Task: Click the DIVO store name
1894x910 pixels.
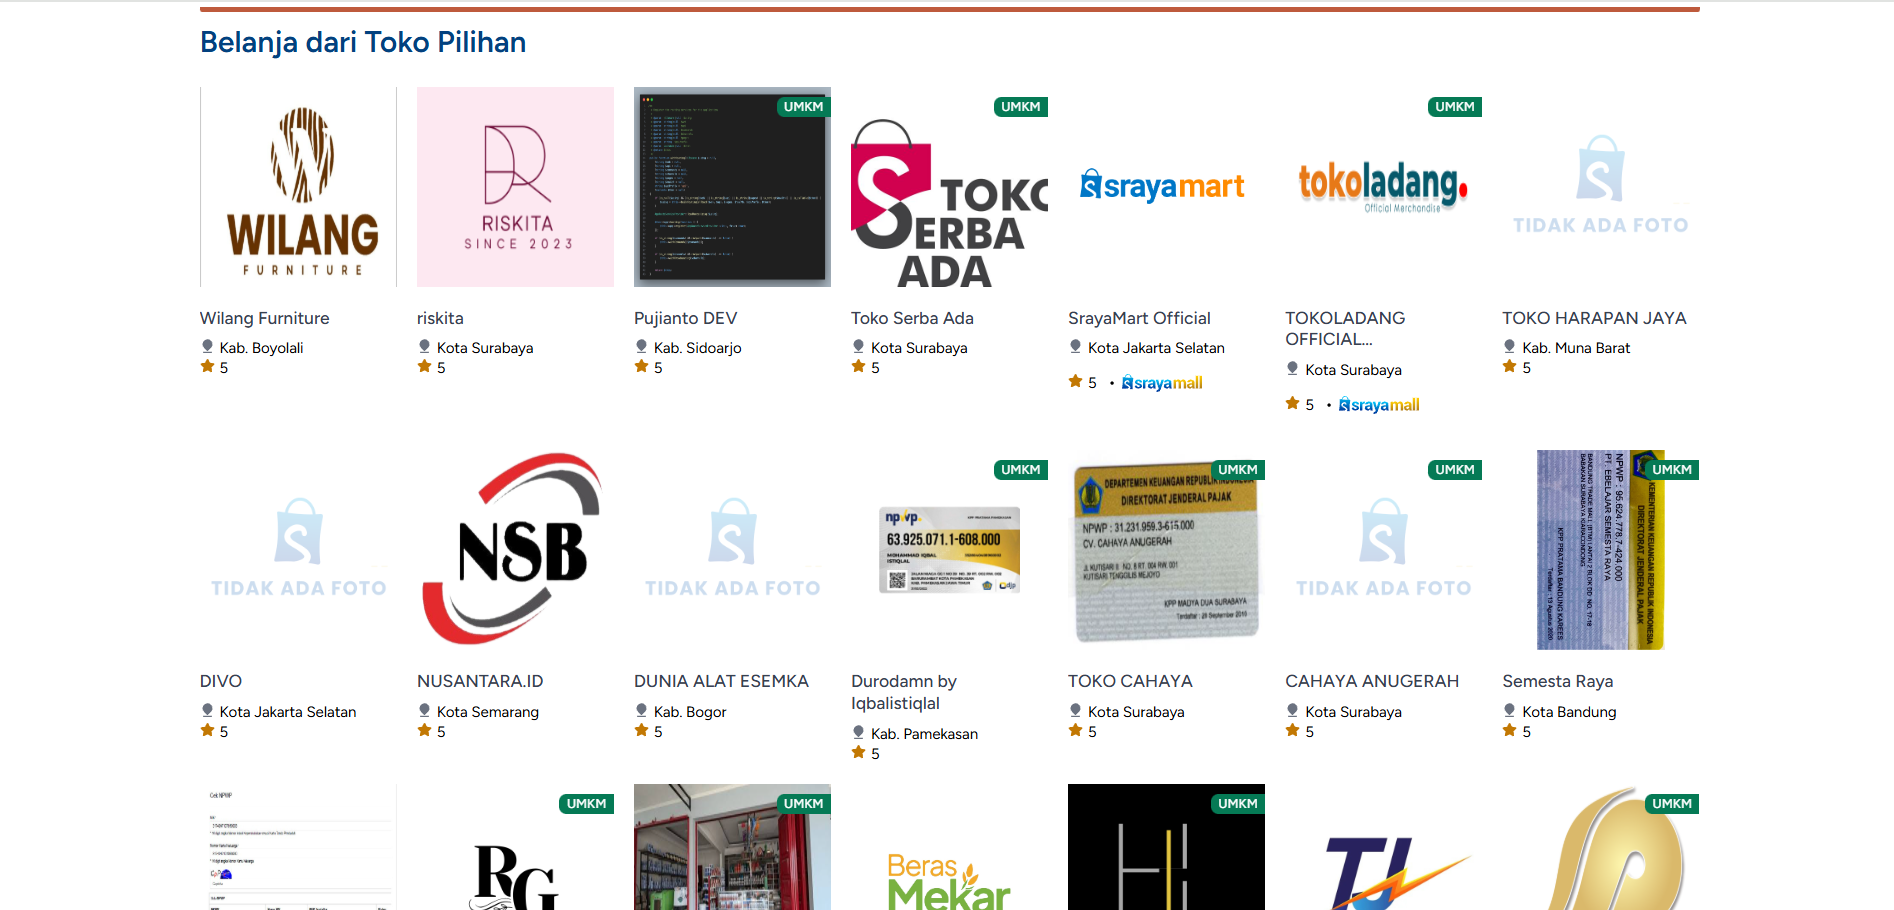Action: pos(221,681)
